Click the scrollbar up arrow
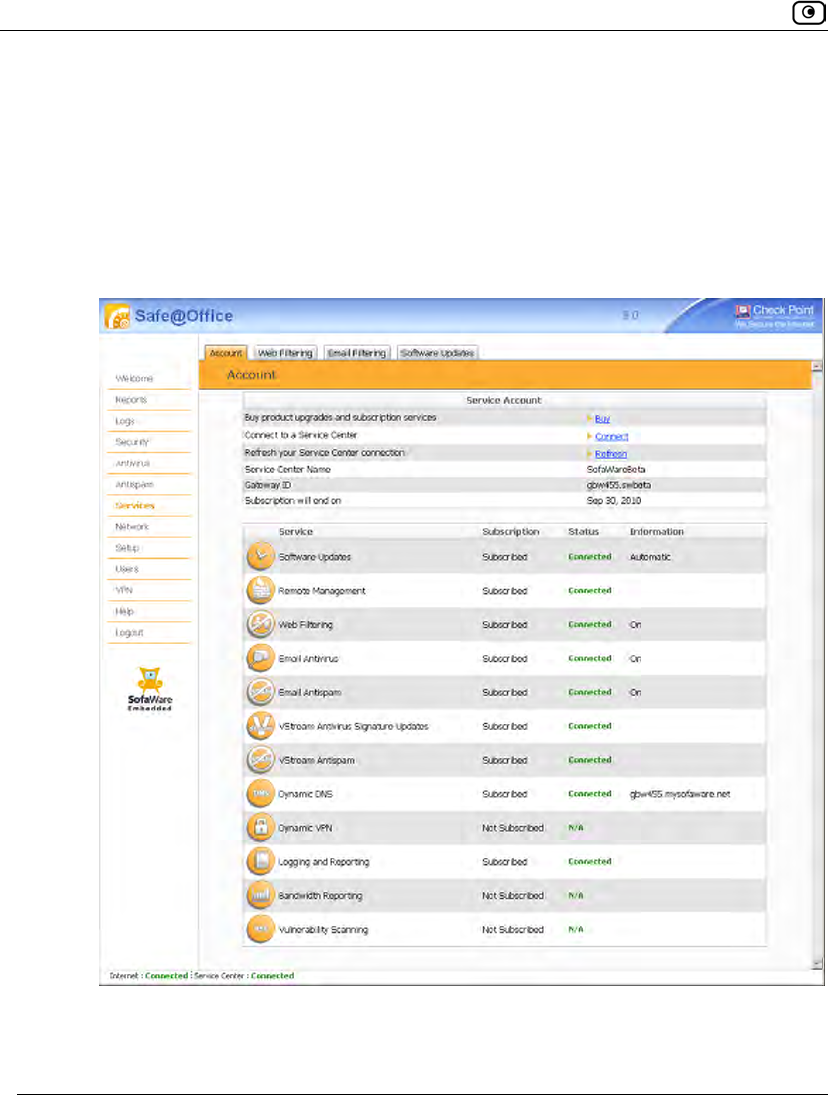 [818, 367]
